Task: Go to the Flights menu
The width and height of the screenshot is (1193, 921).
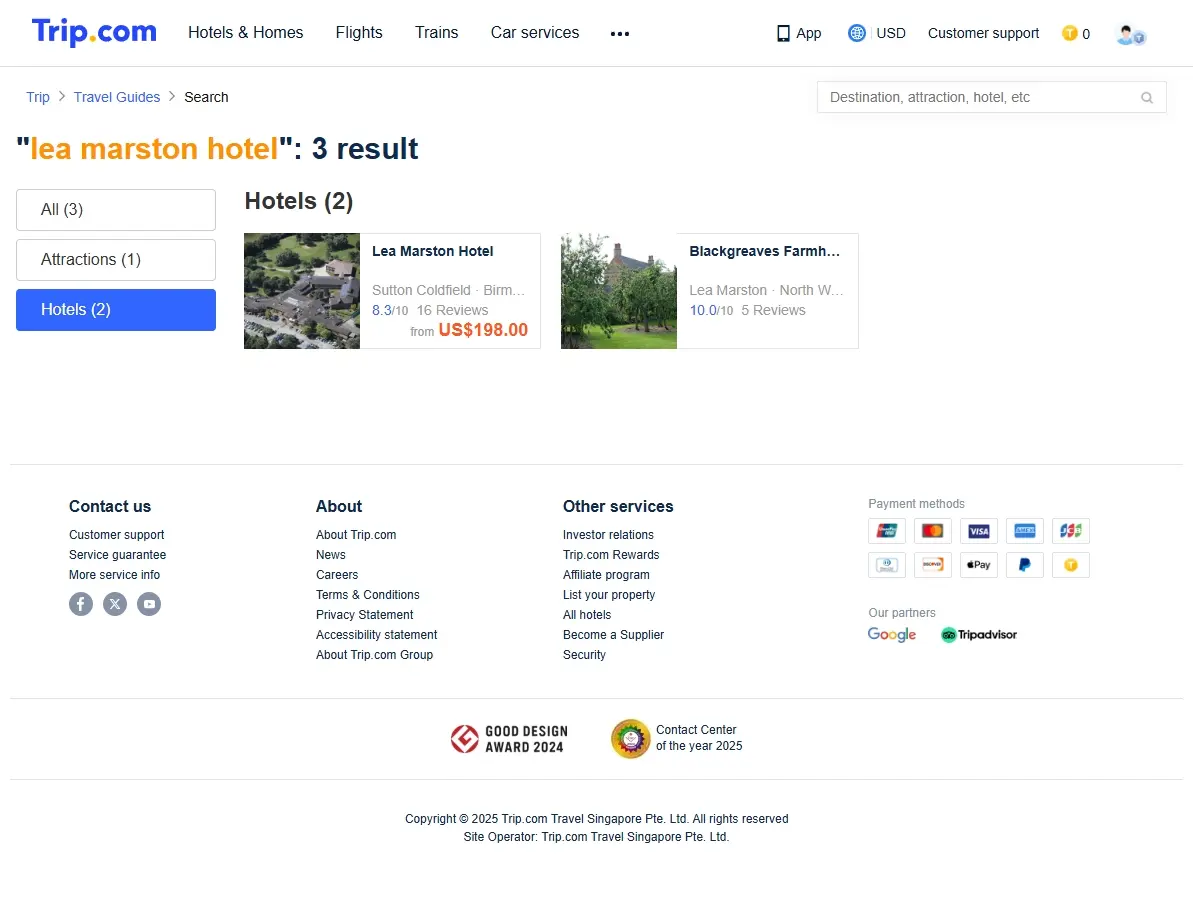Action: pyautogui.click(x=359, y=33)
